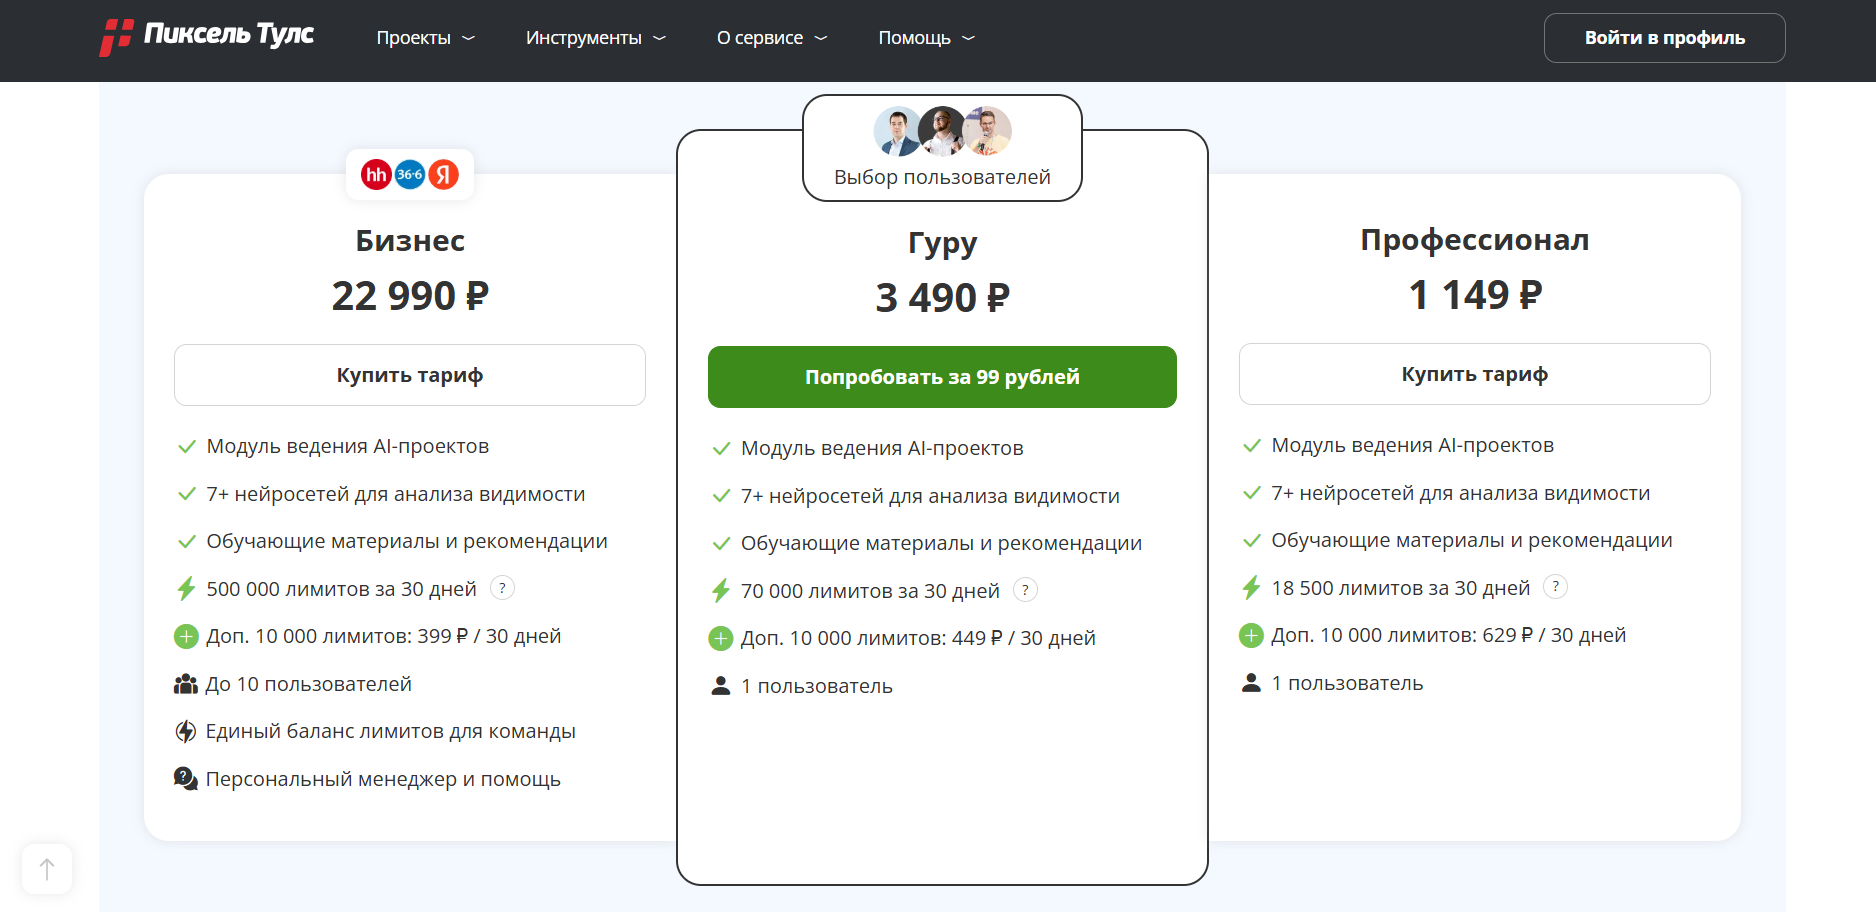Click the hh logo on Бизнес plan
The image size is (1876, 912).
[376, 175]
